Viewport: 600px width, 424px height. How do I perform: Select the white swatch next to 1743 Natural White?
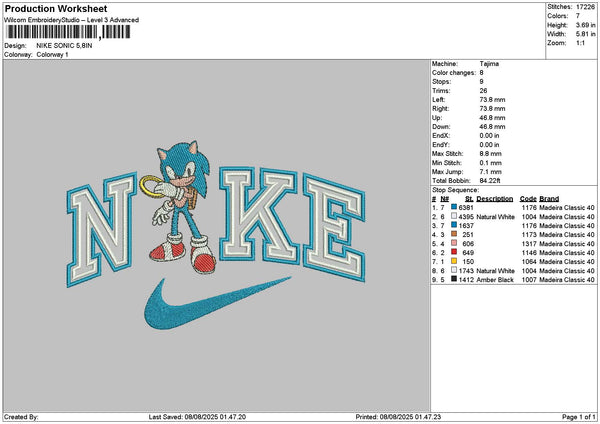(x=454, y=270)
